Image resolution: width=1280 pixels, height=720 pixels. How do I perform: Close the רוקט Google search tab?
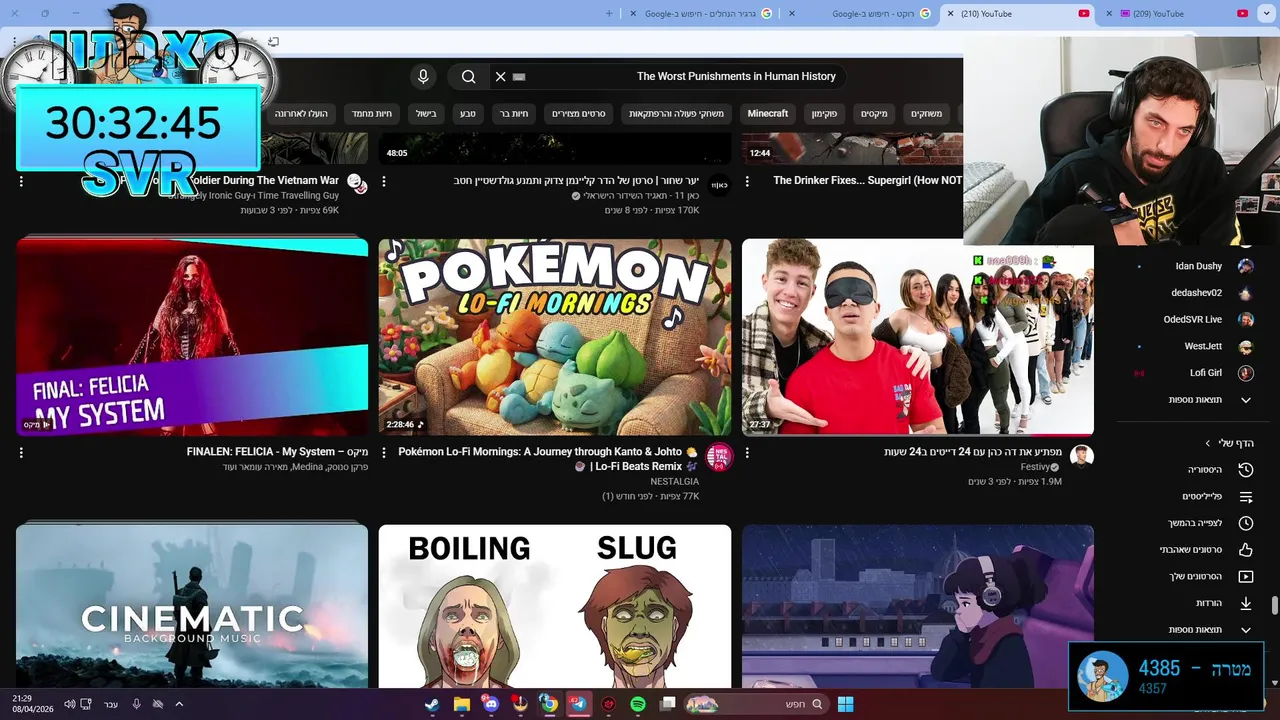791,13
